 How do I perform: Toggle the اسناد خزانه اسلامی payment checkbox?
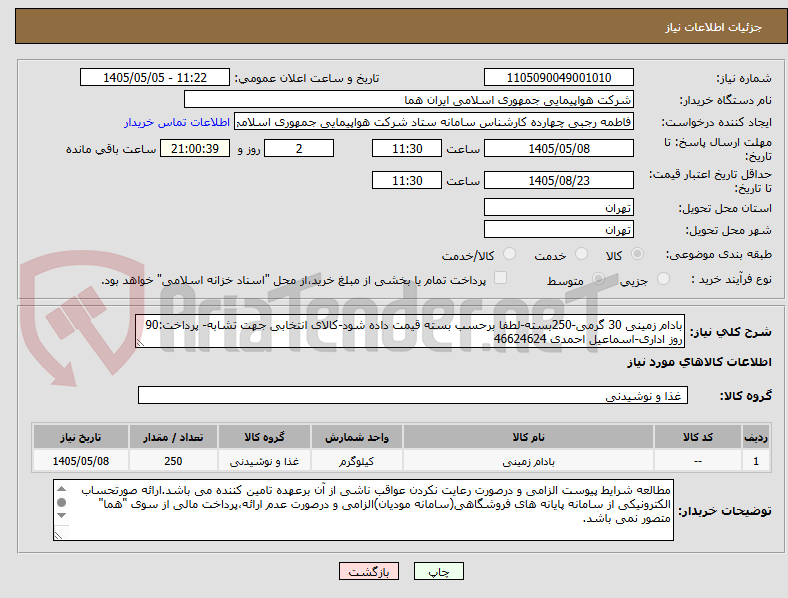(x=500, y=278)
